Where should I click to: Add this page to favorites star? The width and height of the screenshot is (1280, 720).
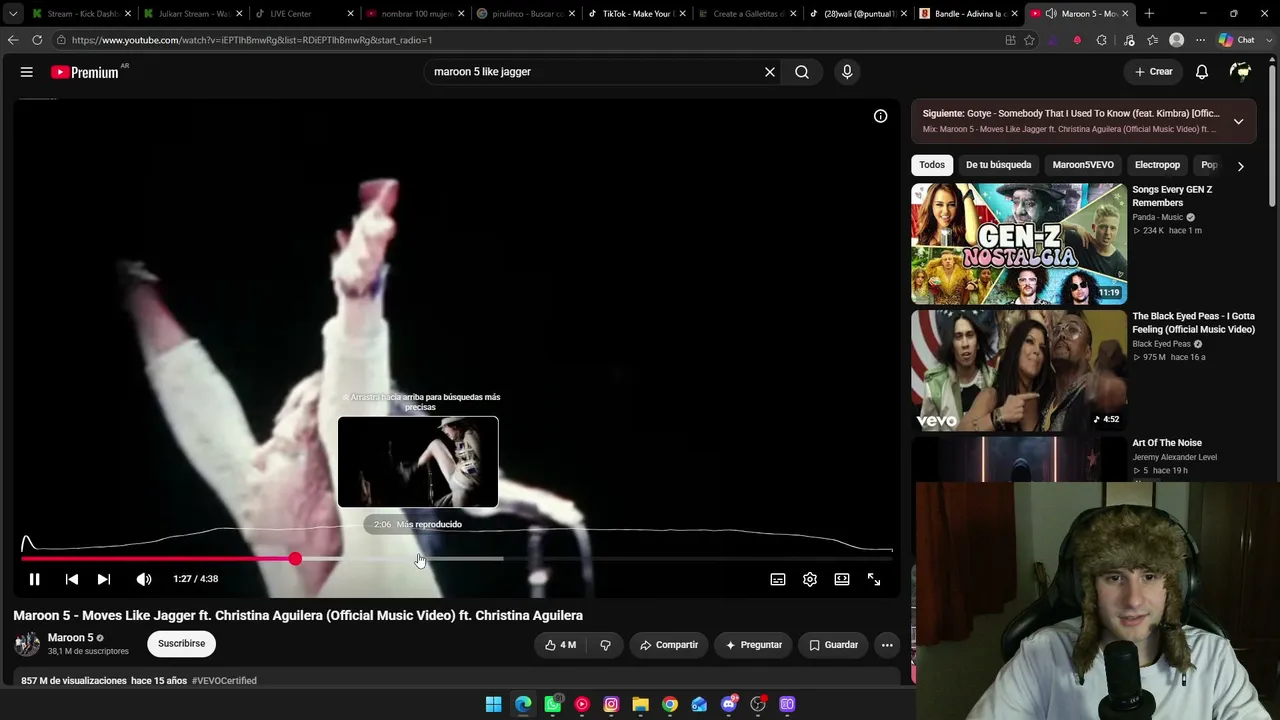tap(1029, 40)
